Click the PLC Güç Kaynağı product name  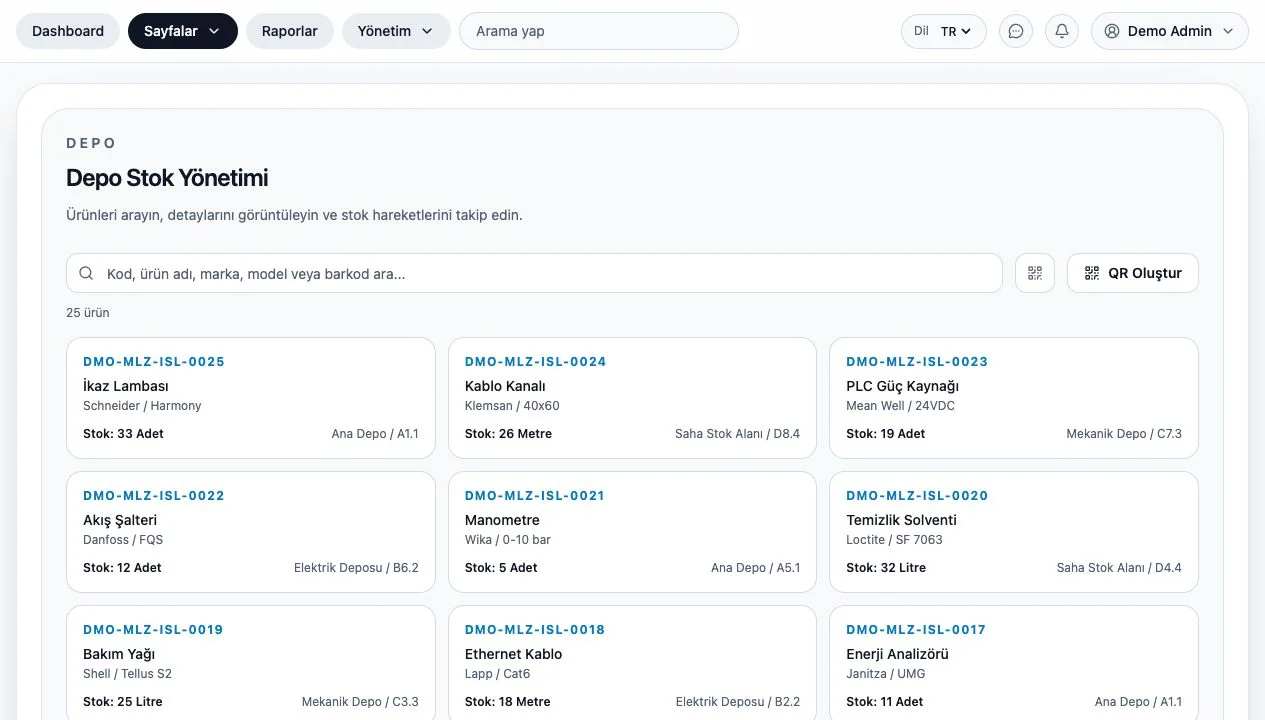[x=903, y=386]
